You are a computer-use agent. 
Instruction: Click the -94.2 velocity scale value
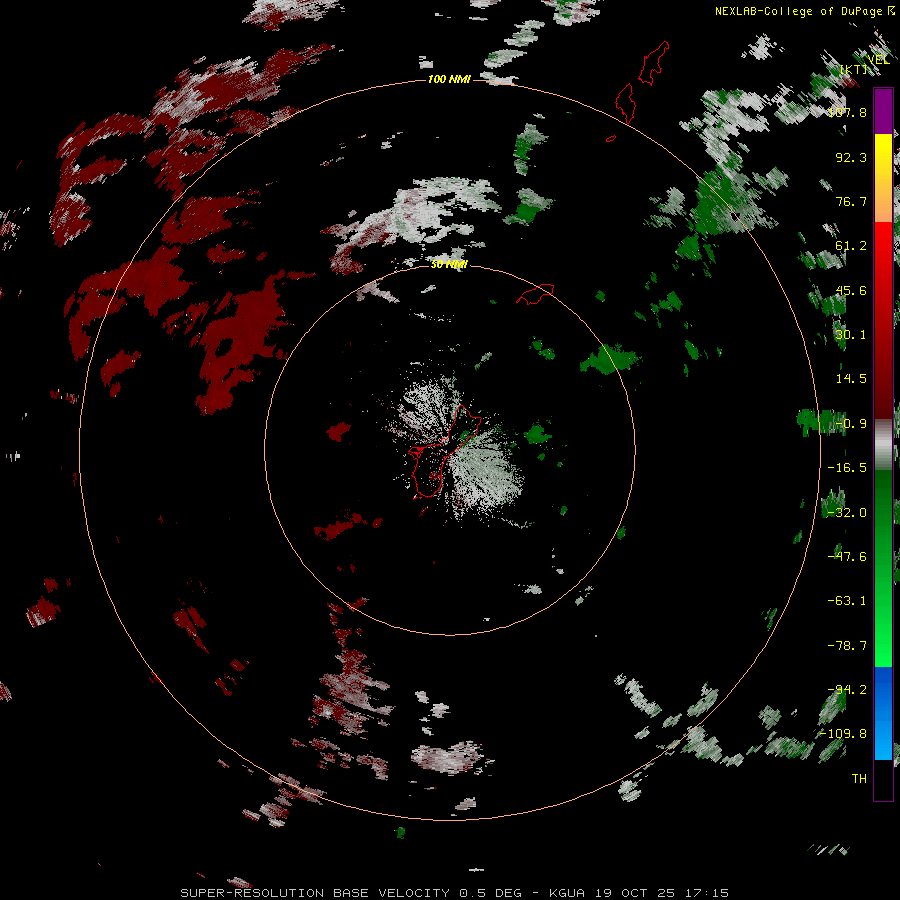pos(847,689)
